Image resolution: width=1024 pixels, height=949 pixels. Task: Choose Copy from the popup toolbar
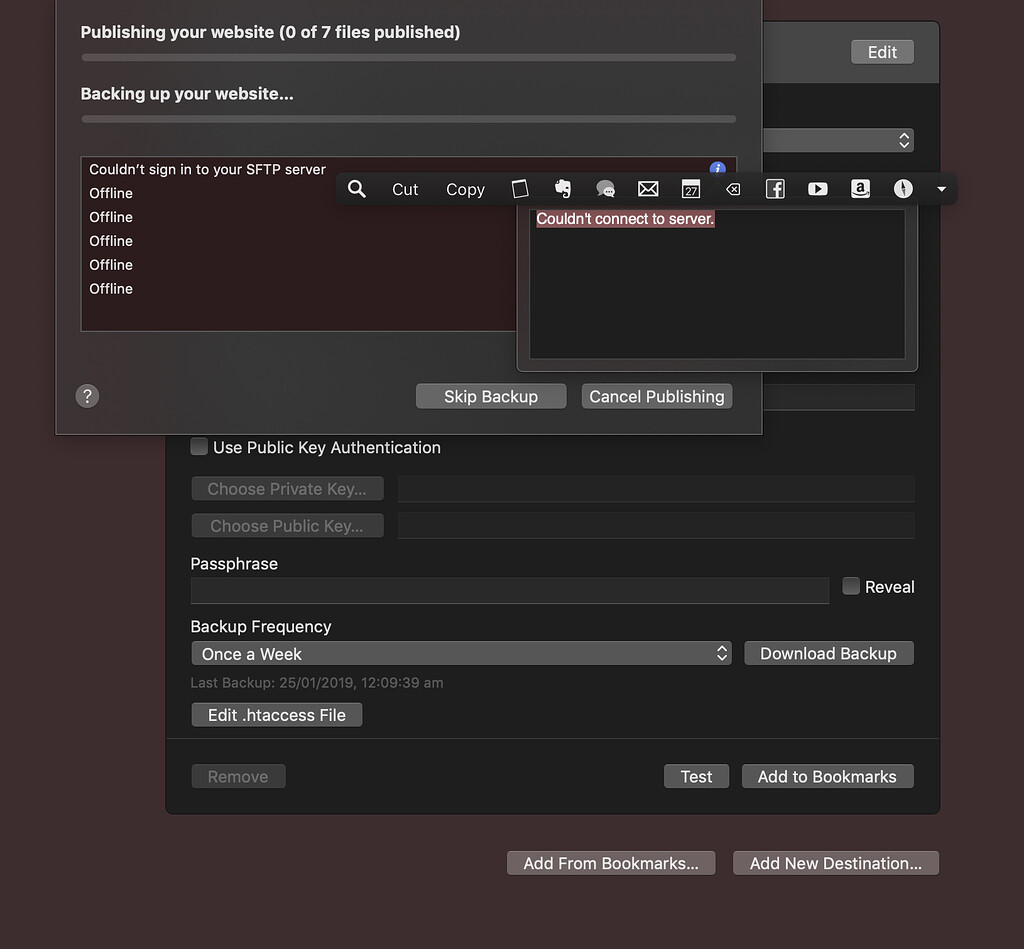[x=465, y=189]
